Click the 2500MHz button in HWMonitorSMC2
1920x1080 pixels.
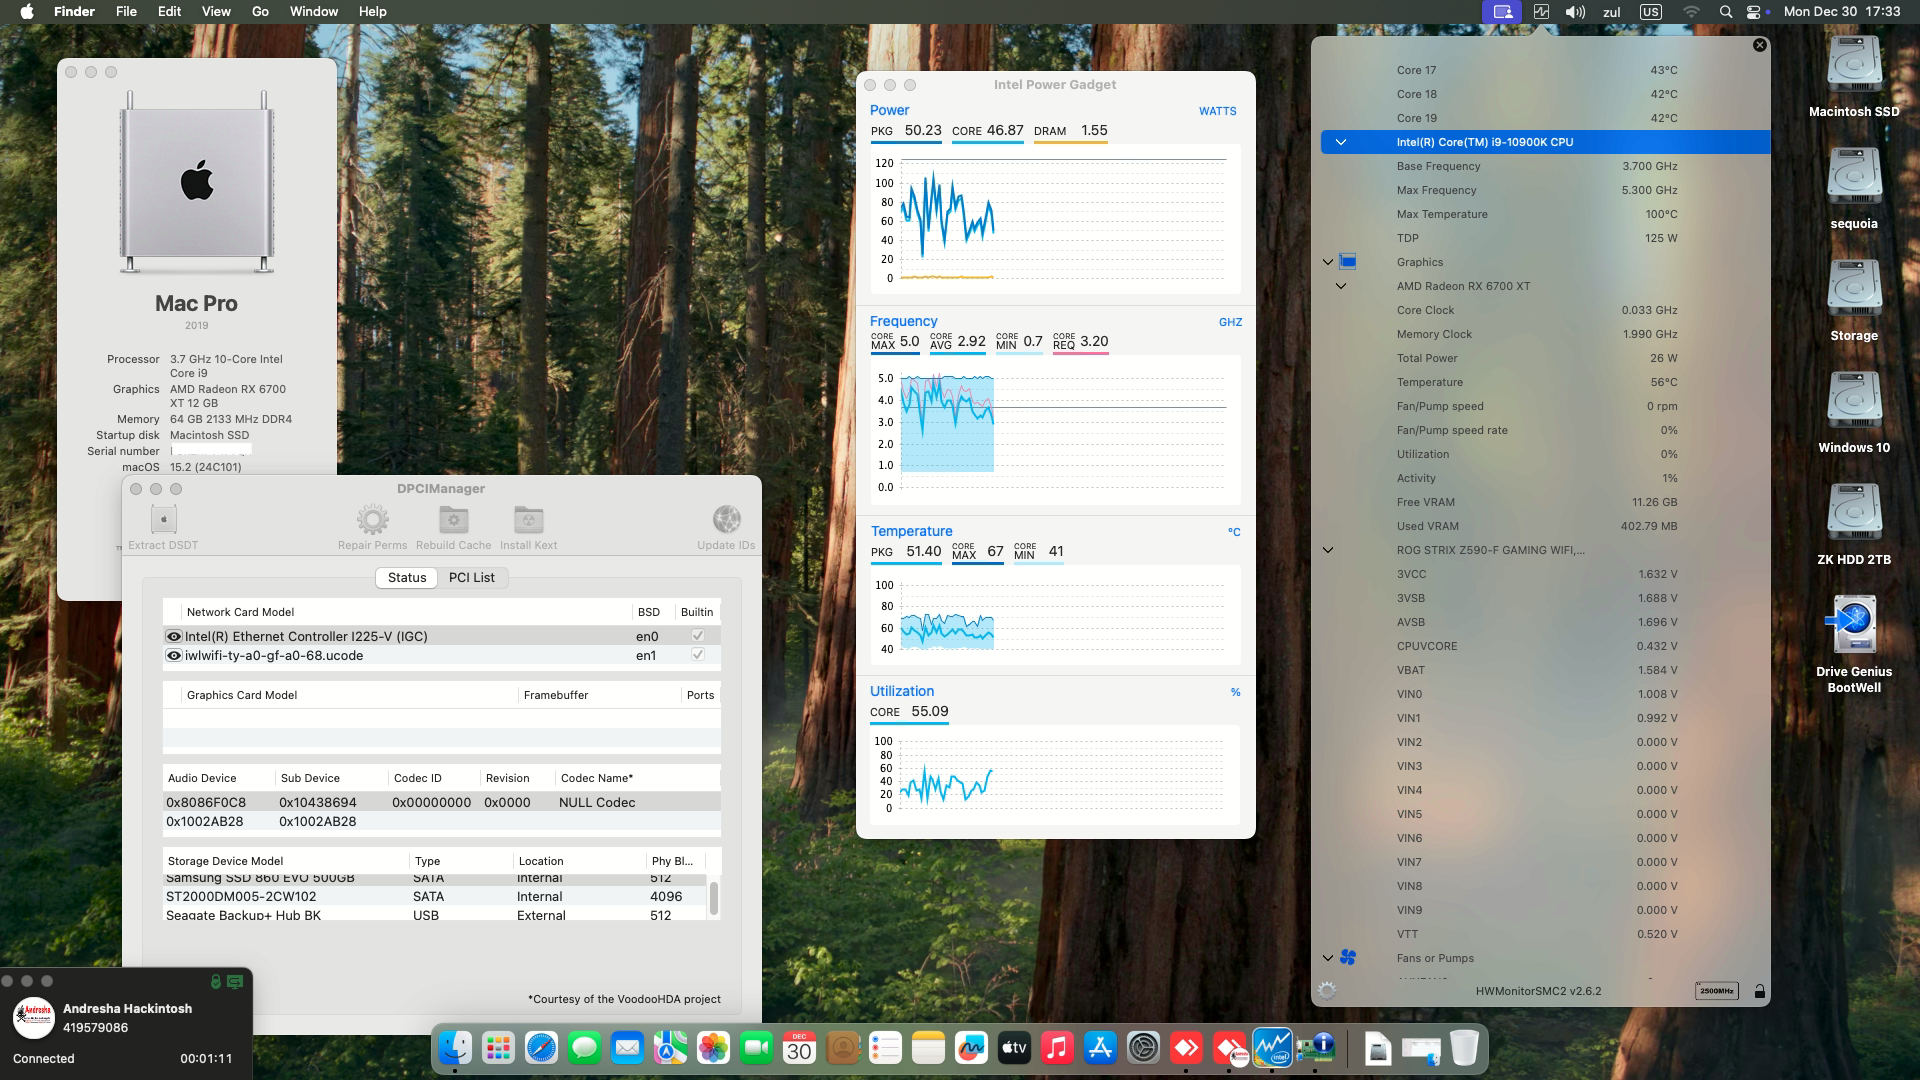pos(1716,991)
